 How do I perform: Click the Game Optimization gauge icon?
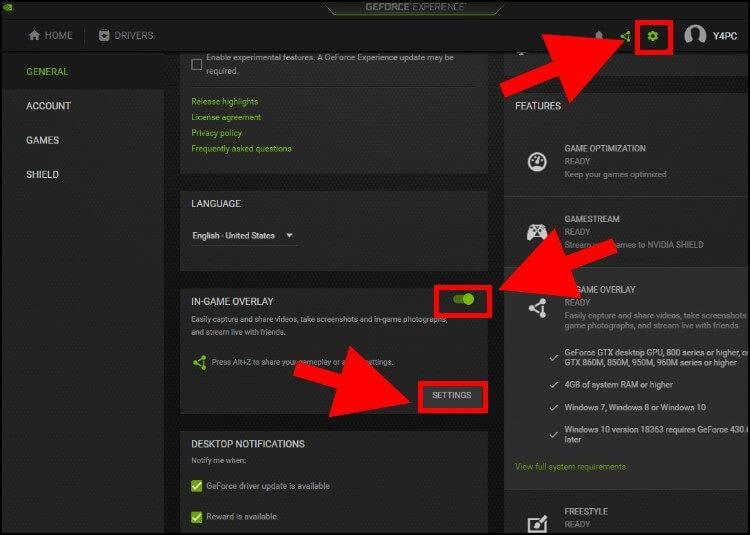tap(537, 162)
